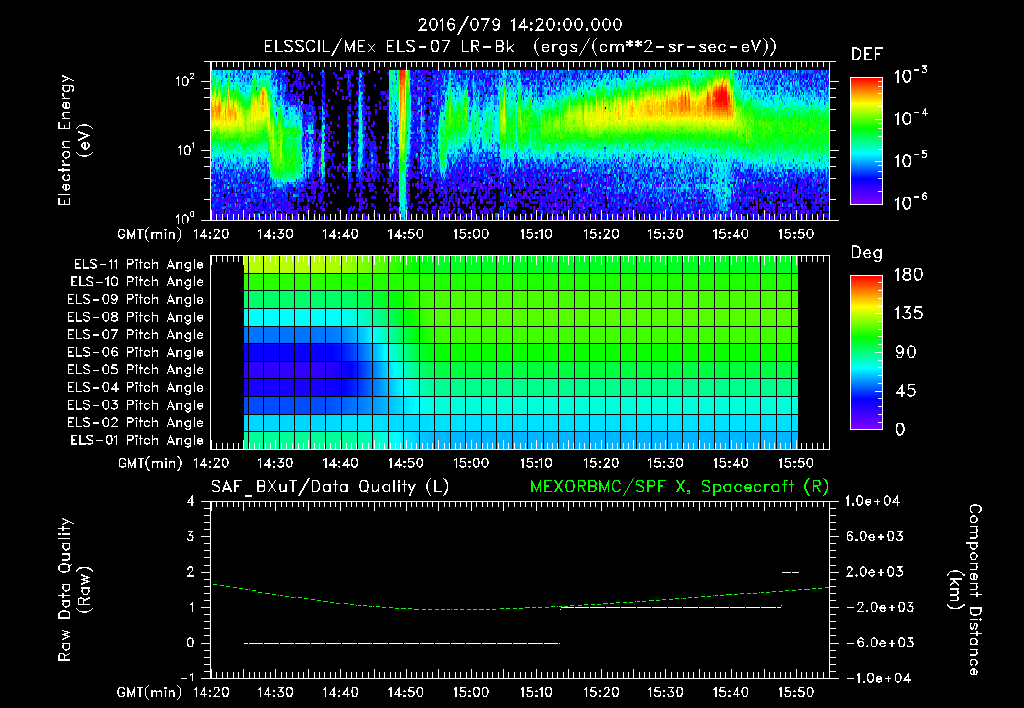The height and width of the screenshot is (708, 1024).
Task: Click the ELS-02 Pitch Angle row label
Action: (x=136, y=423)
